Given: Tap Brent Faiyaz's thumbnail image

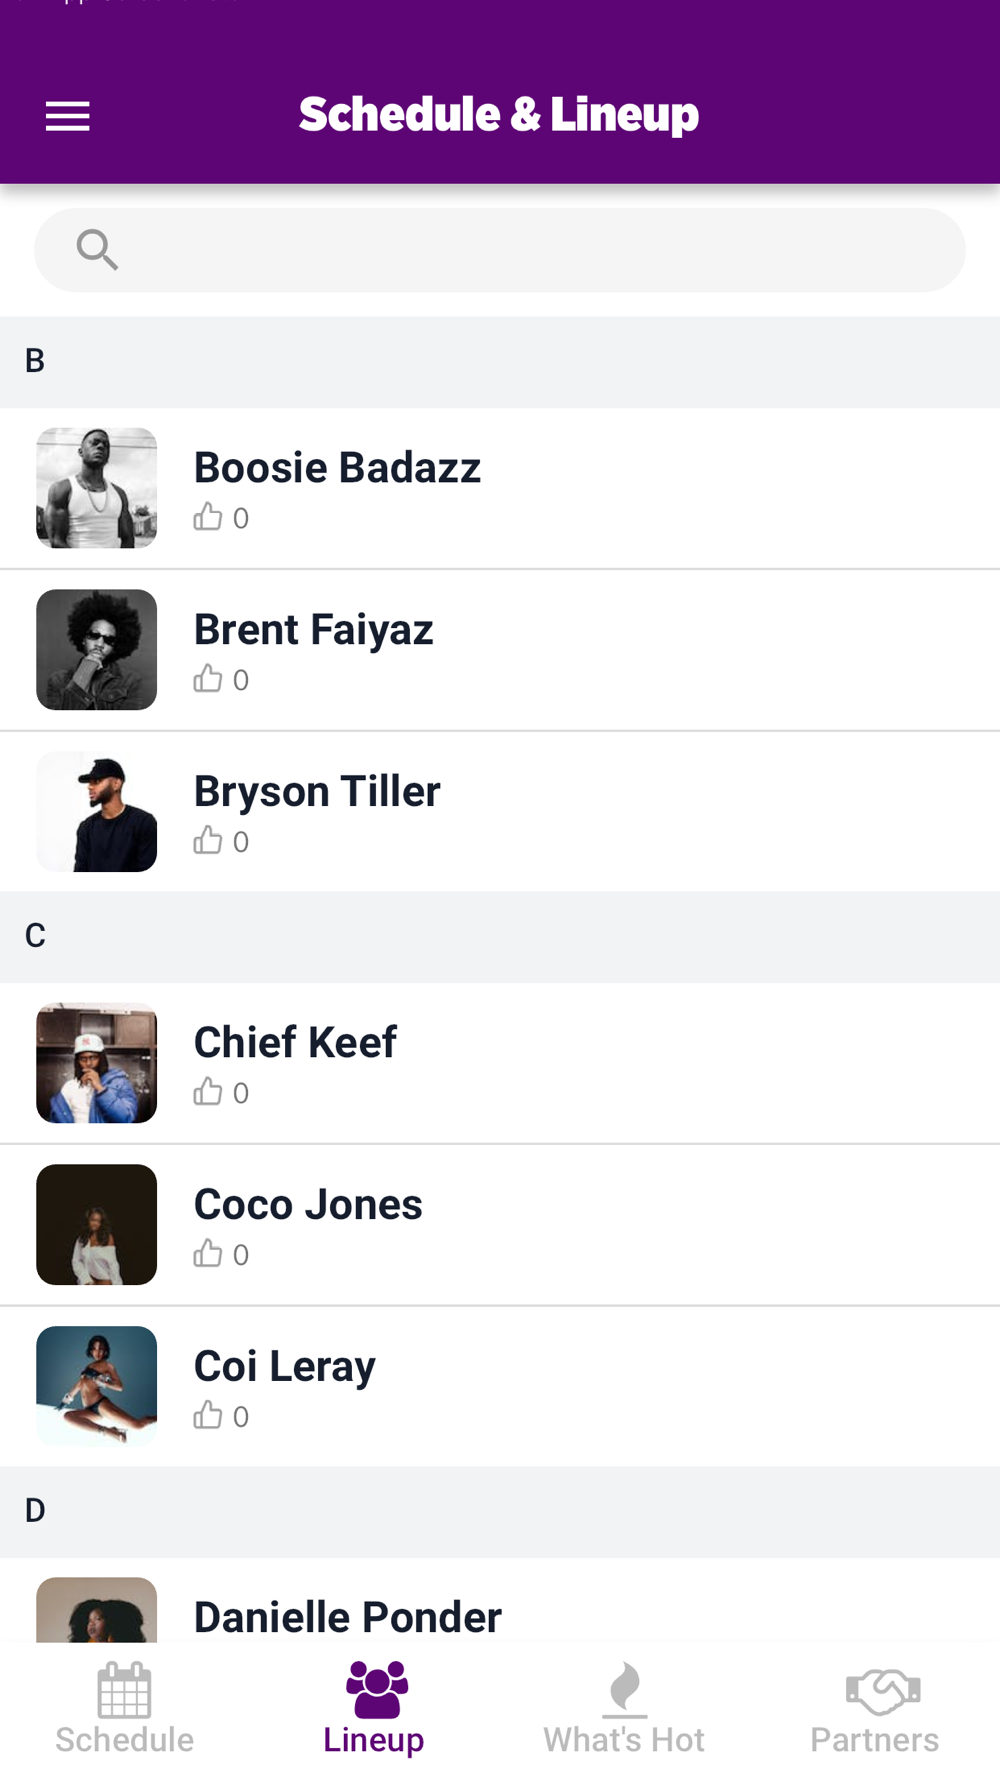Looking at the screenshot, I should coord(97,650).
